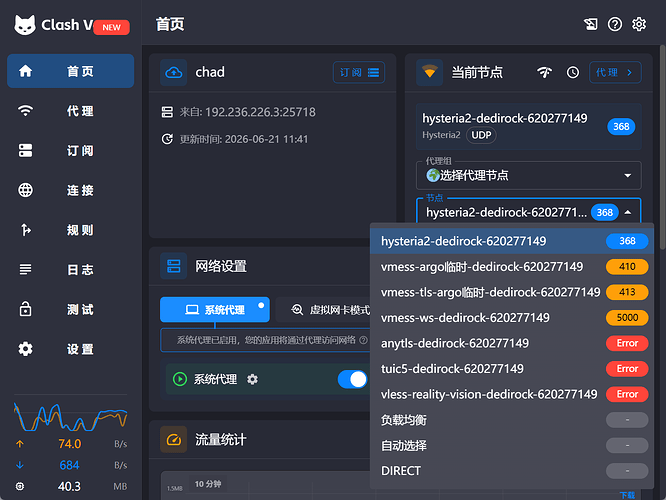Click the 413 delay badge
This screenshot has width=666, height=500.
(627, 292)
